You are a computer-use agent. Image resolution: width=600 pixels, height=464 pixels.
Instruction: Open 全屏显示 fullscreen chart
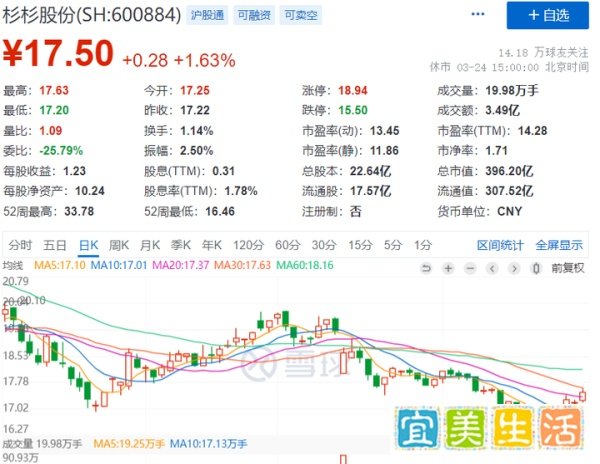point(559,245)
